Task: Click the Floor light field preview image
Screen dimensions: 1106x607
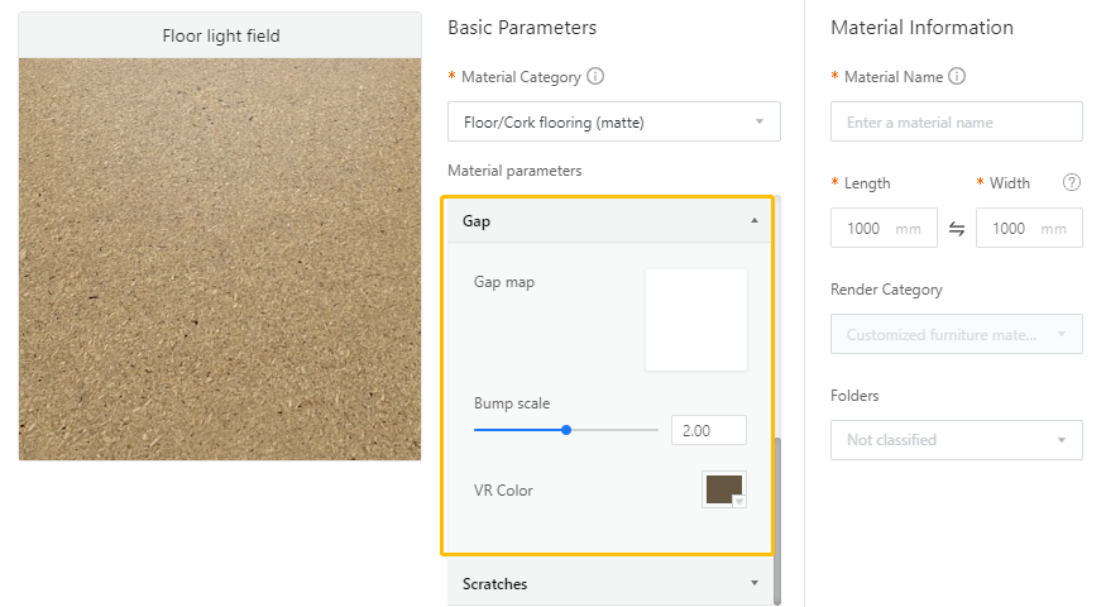Action: pos(220,259)
